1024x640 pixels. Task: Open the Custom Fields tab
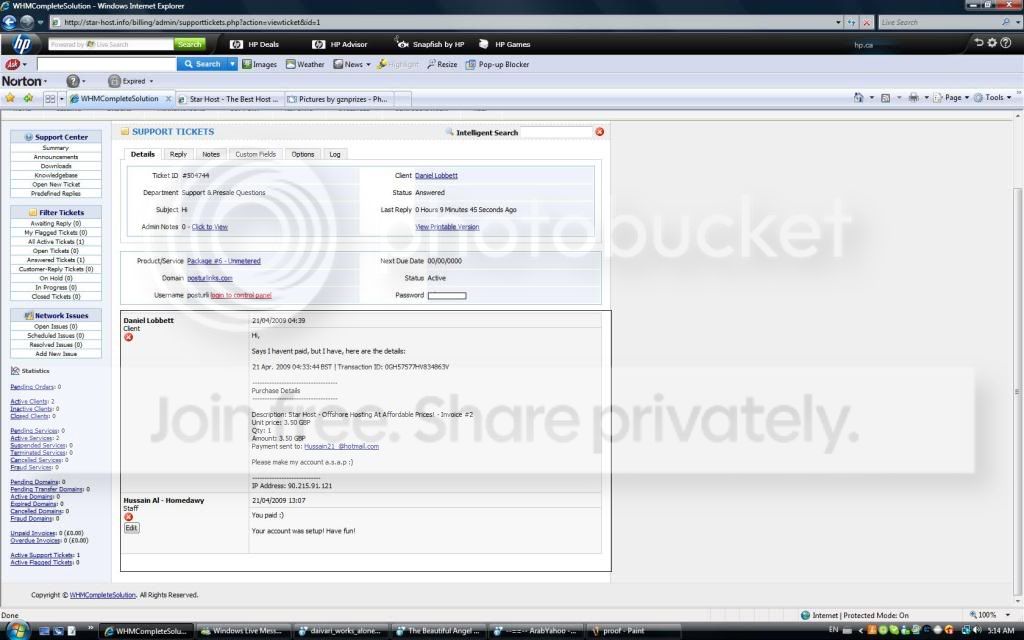coord(255,155)
